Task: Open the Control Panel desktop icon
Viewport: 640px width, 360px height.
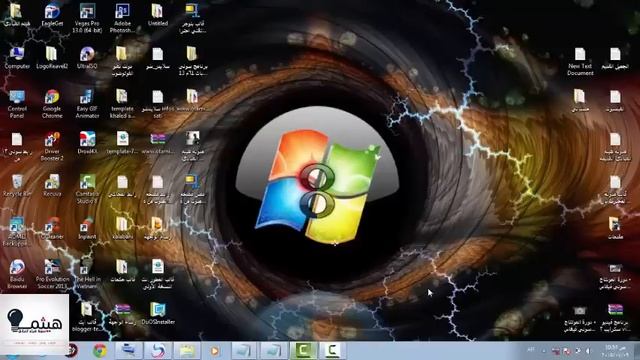Action: pos(17,104)
